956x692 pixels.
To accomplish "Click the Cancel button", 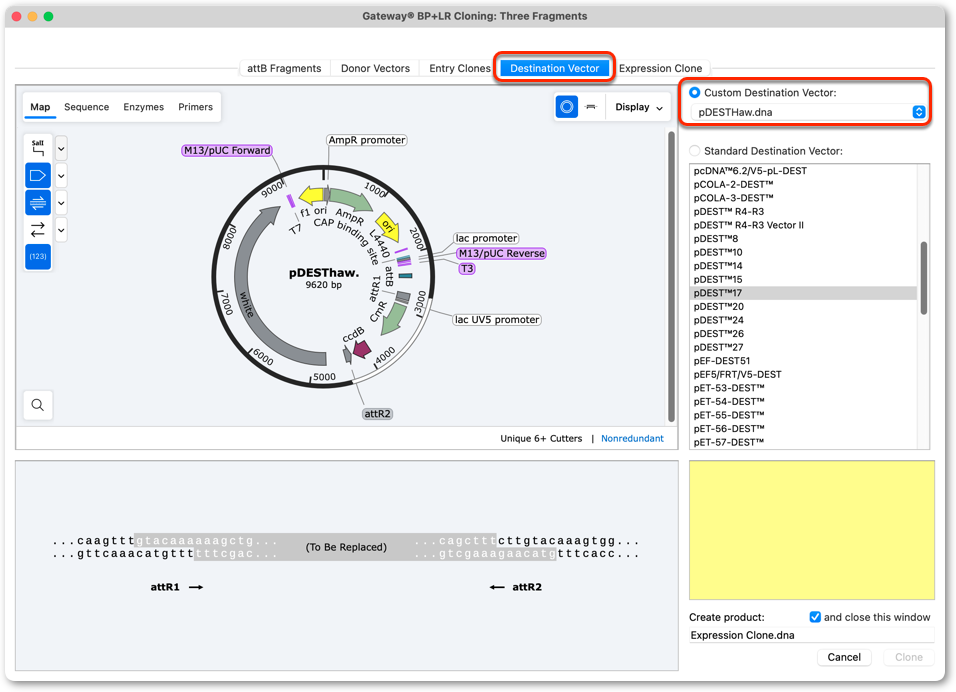I will (x=844, y=657).
